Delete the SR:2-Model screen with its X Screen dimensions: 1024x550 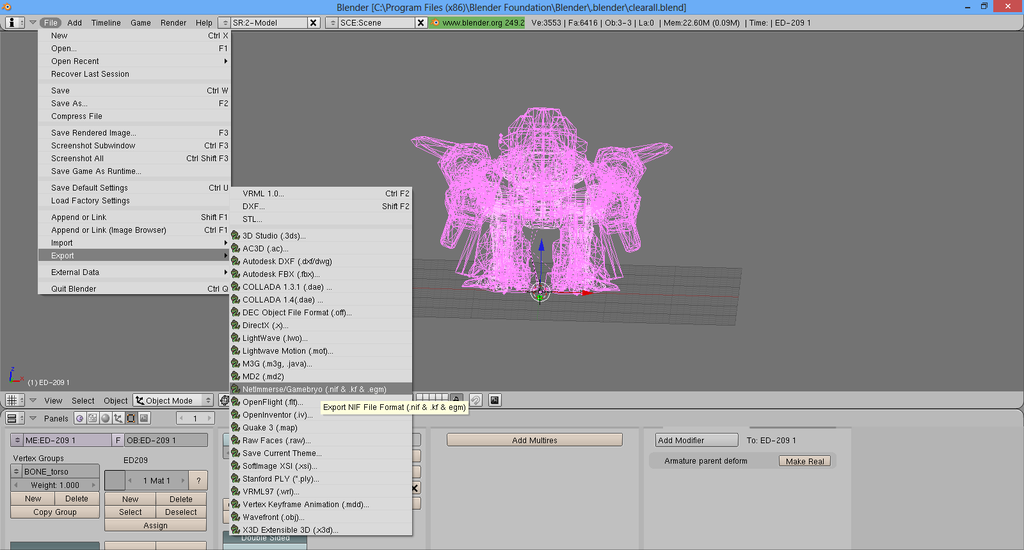(313, 23)
